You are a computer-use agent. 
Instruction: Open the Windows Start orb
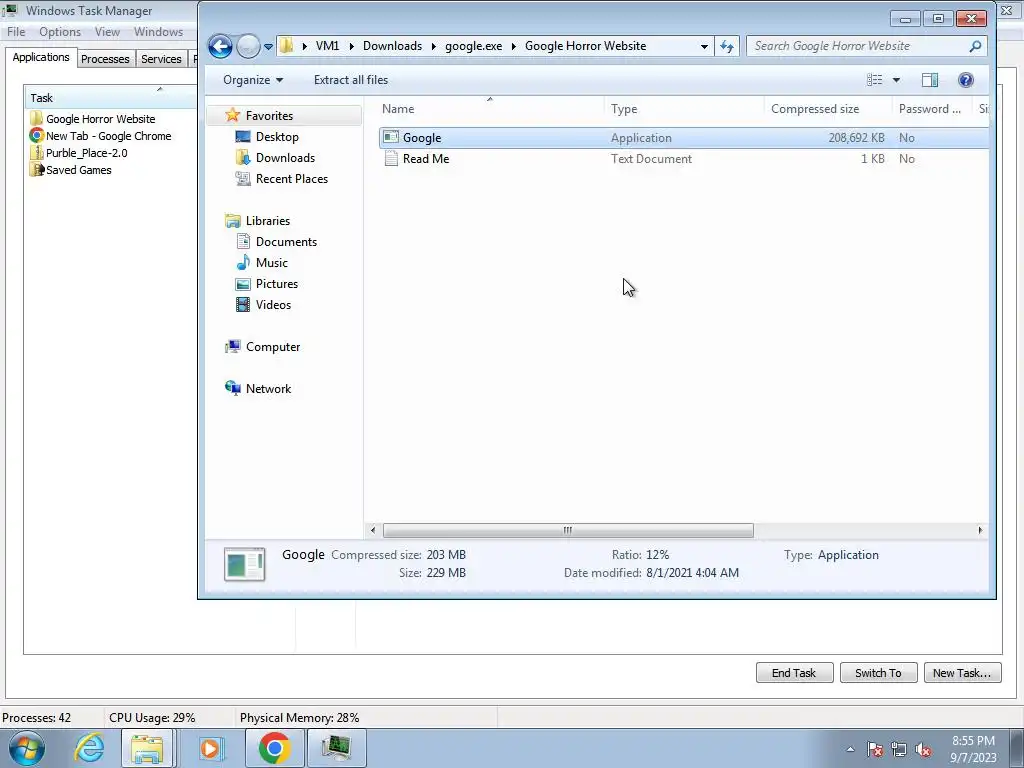click(26, 748)
